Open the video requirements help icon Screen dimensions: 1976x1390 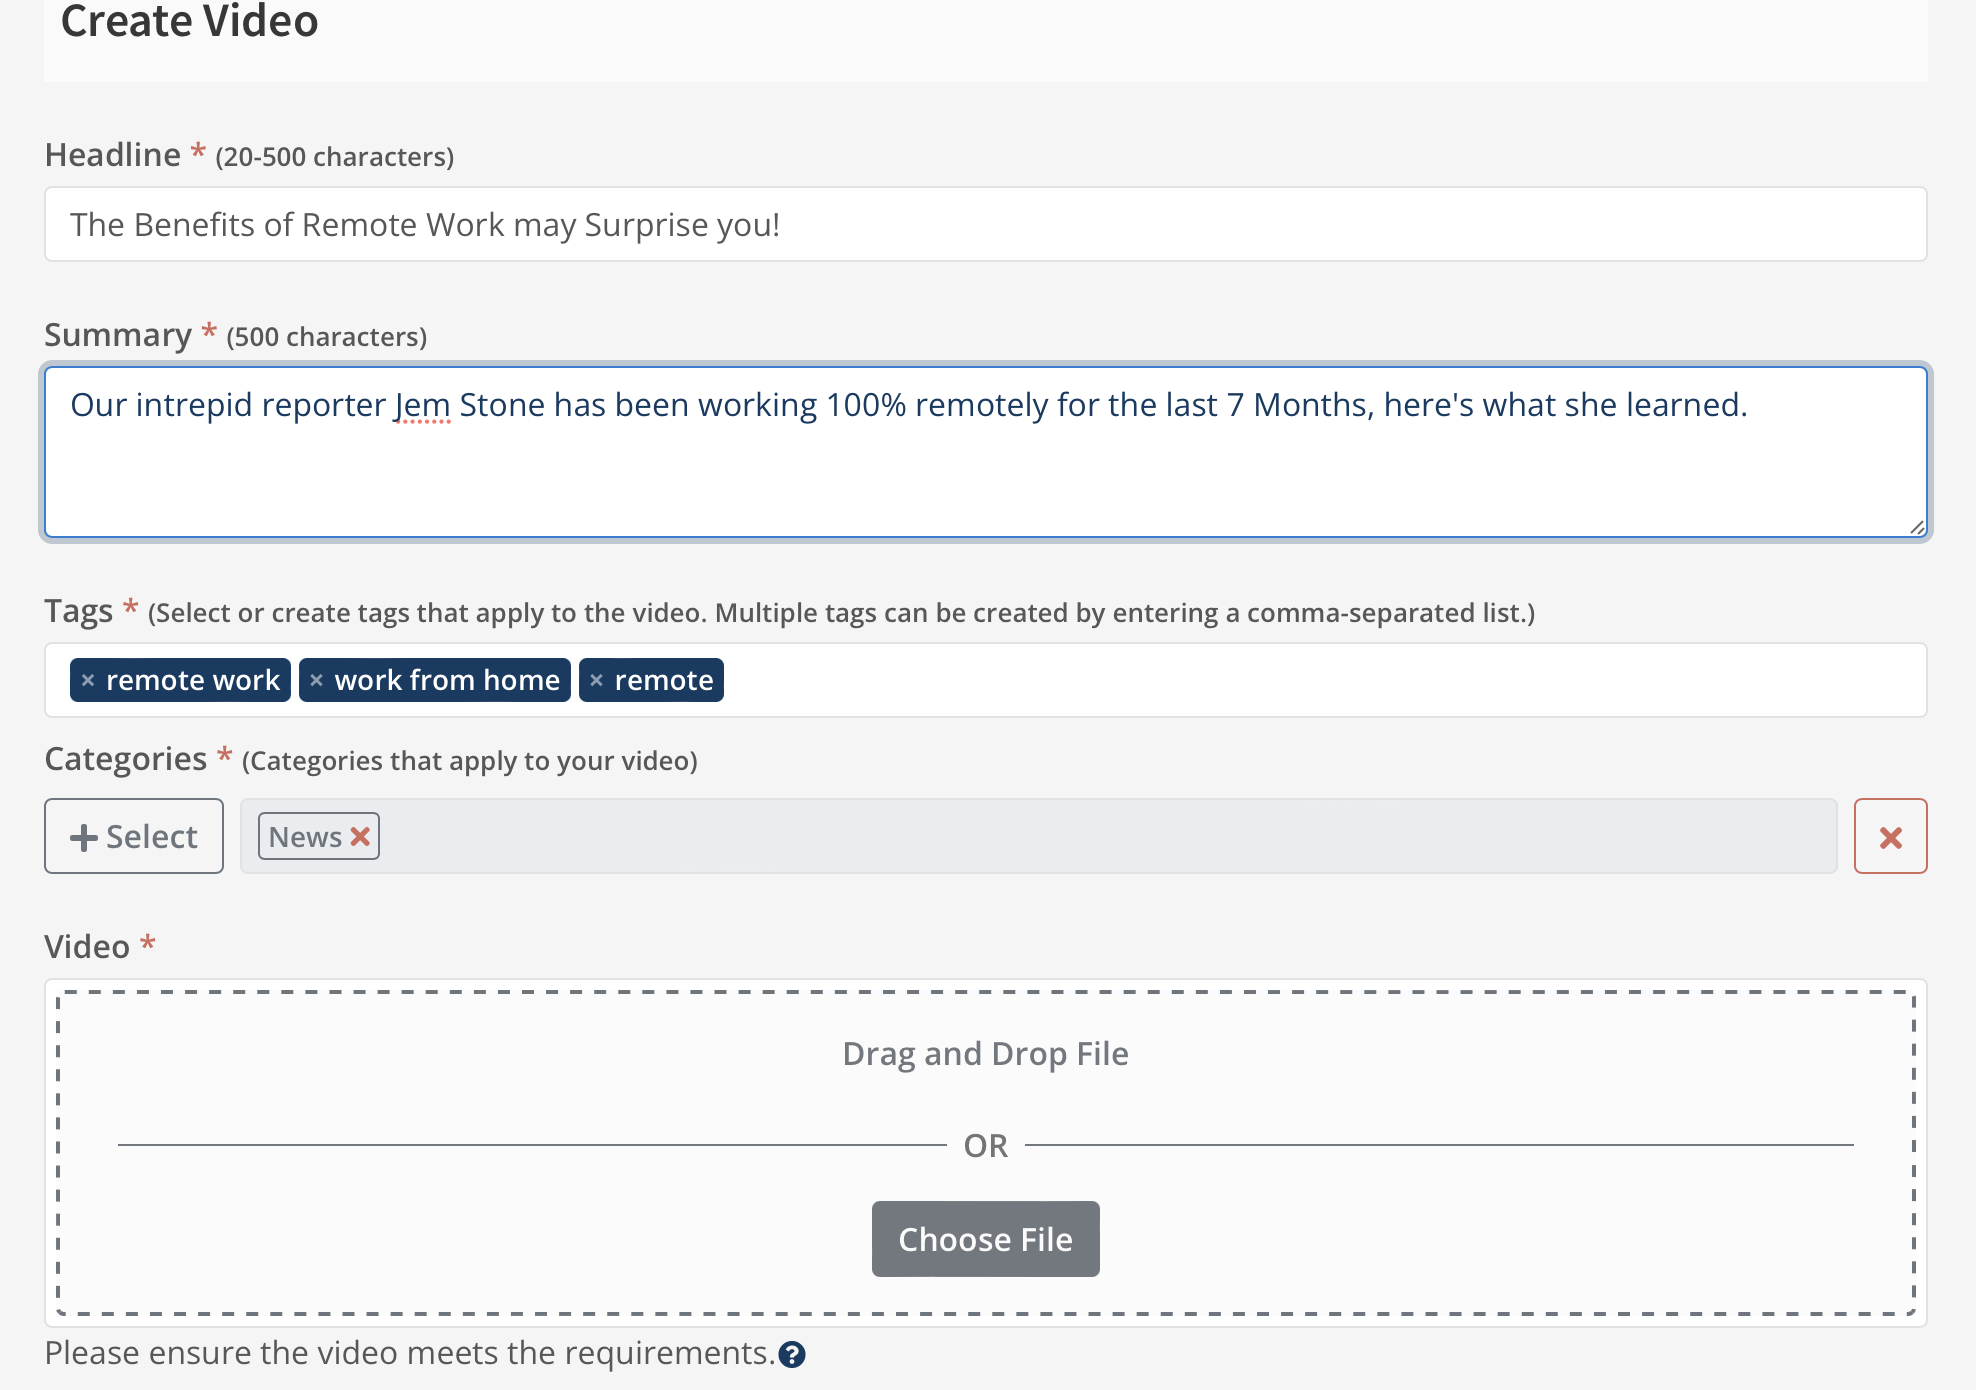click(x=791, y=1355)
